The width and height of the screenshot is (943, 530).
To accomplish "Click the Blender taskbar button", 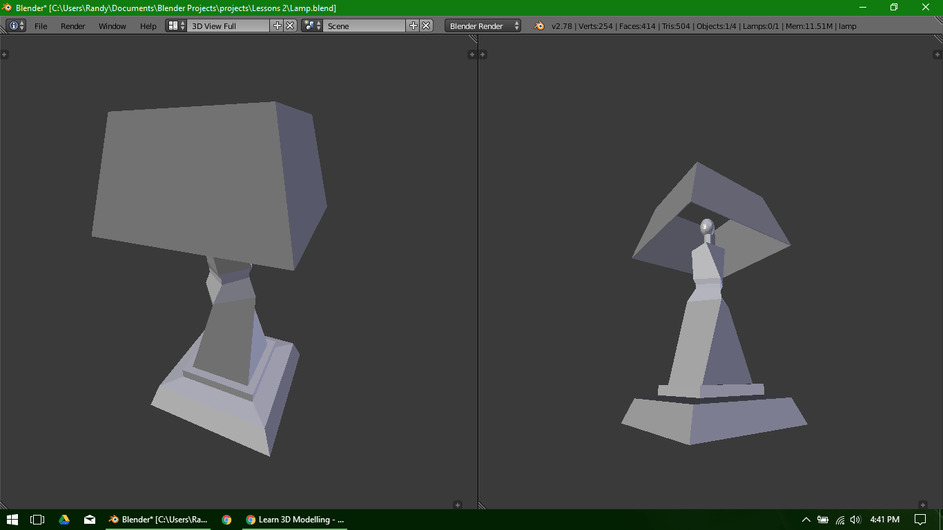I will pyautogui.click(x=159, y=520).
